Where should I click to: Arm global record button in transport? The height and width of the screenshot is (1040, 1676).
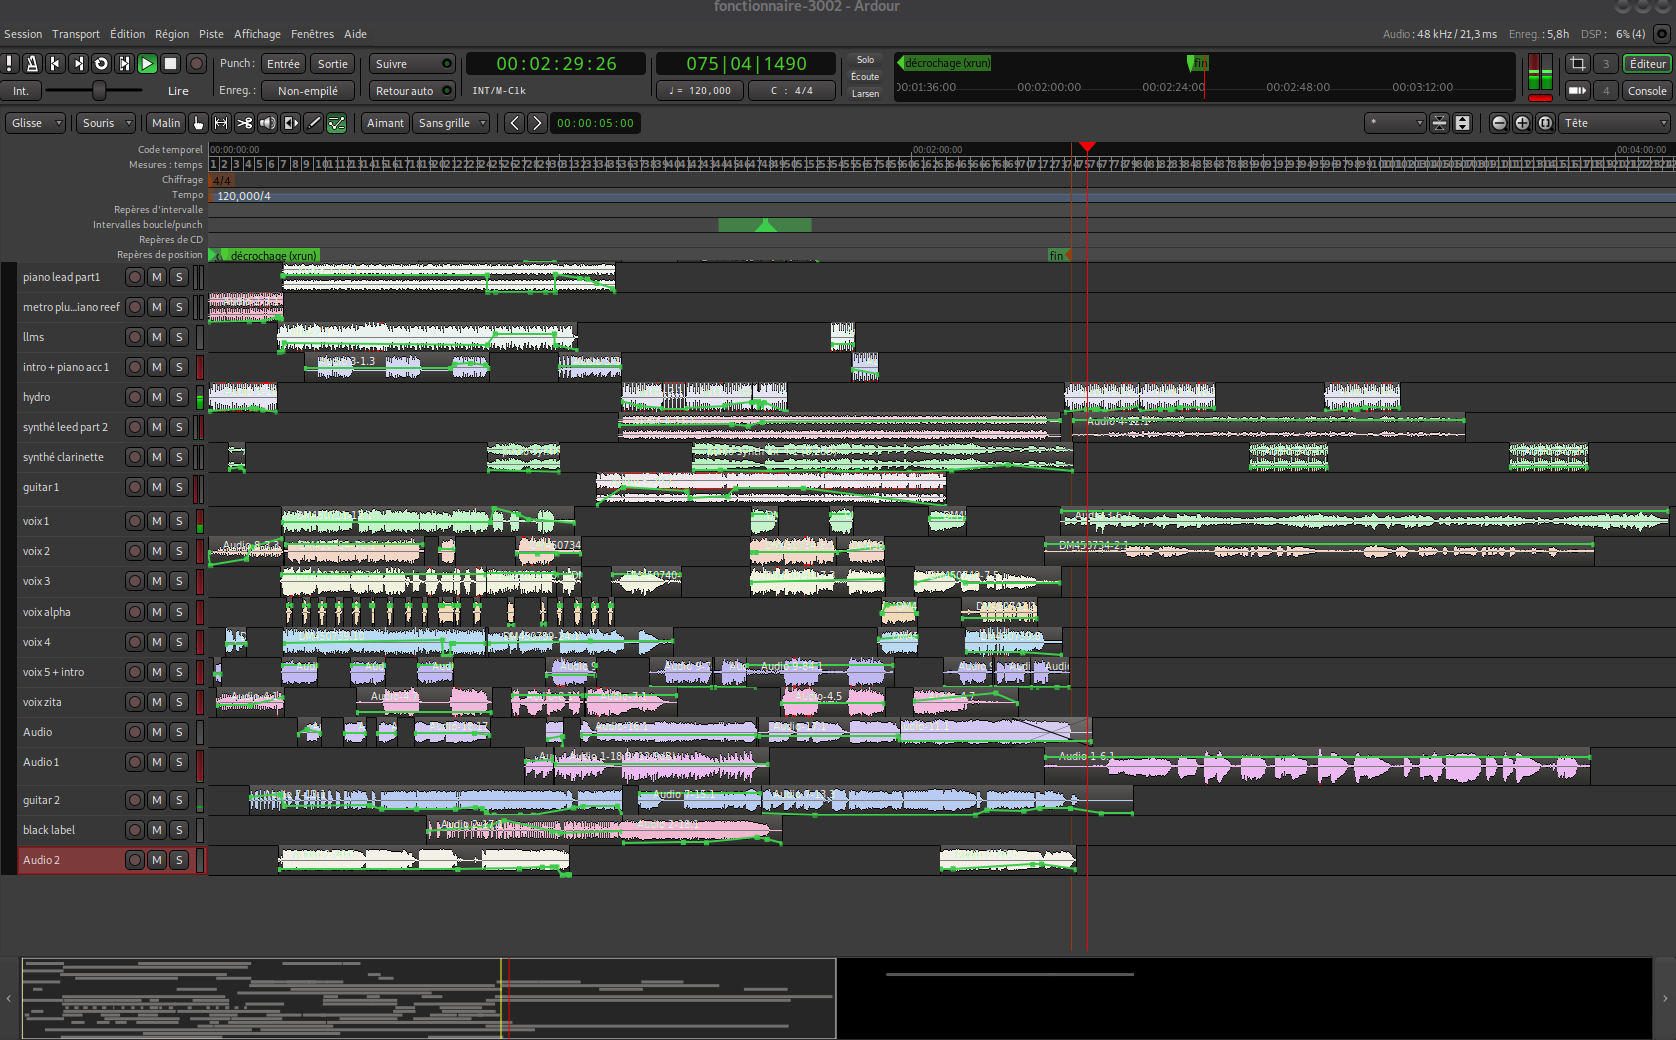click(x=197, y=64)
